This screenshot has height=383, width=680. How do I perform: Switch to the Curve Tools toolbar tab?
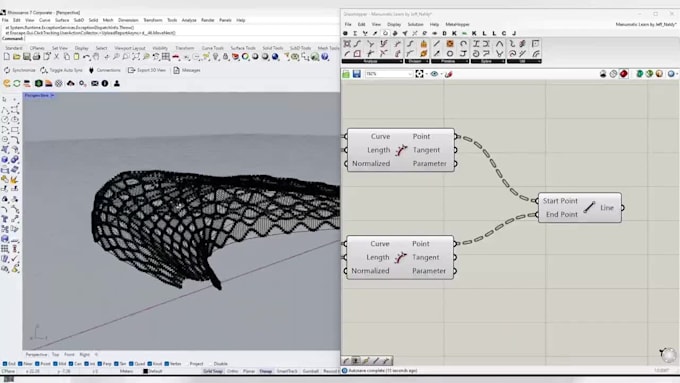coord(212,48)
